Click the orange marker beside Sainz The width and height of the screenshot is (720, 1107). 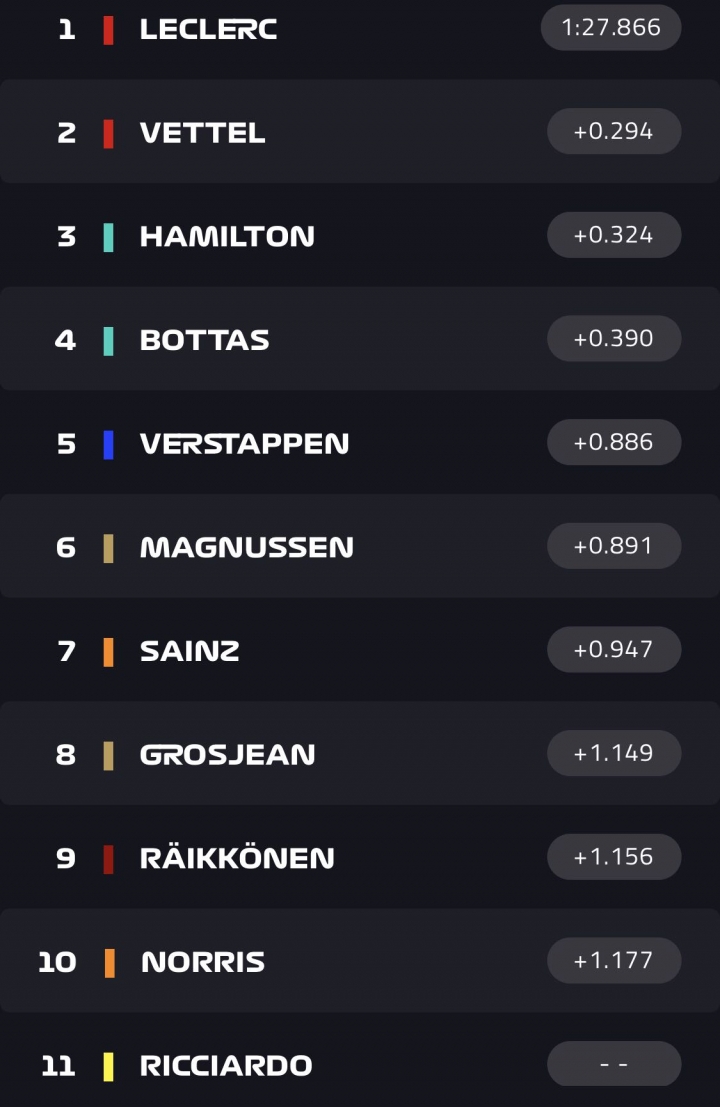pyautogui.click(x=108, y=652)
